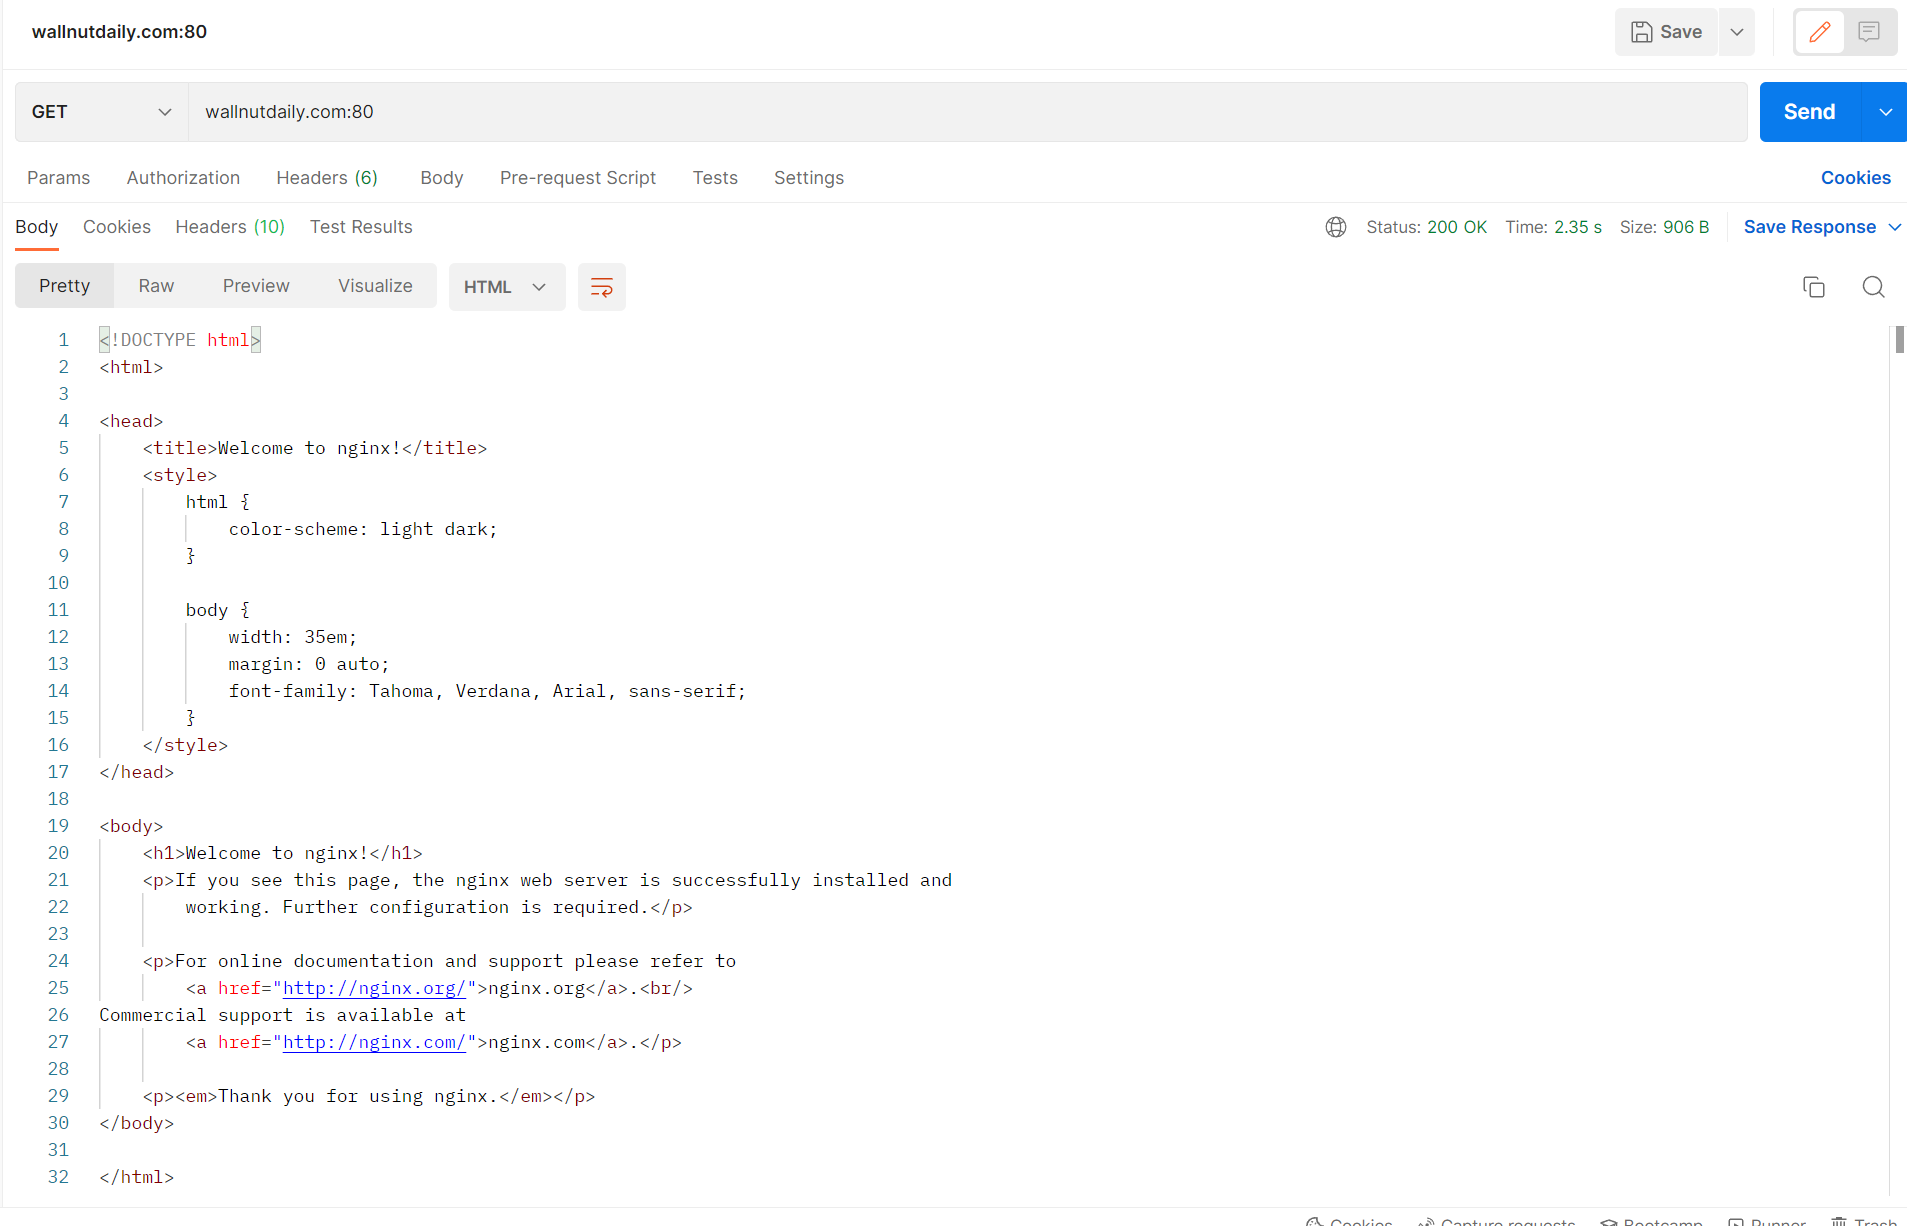
Task: Select the response Body tab
Action: 37,227
